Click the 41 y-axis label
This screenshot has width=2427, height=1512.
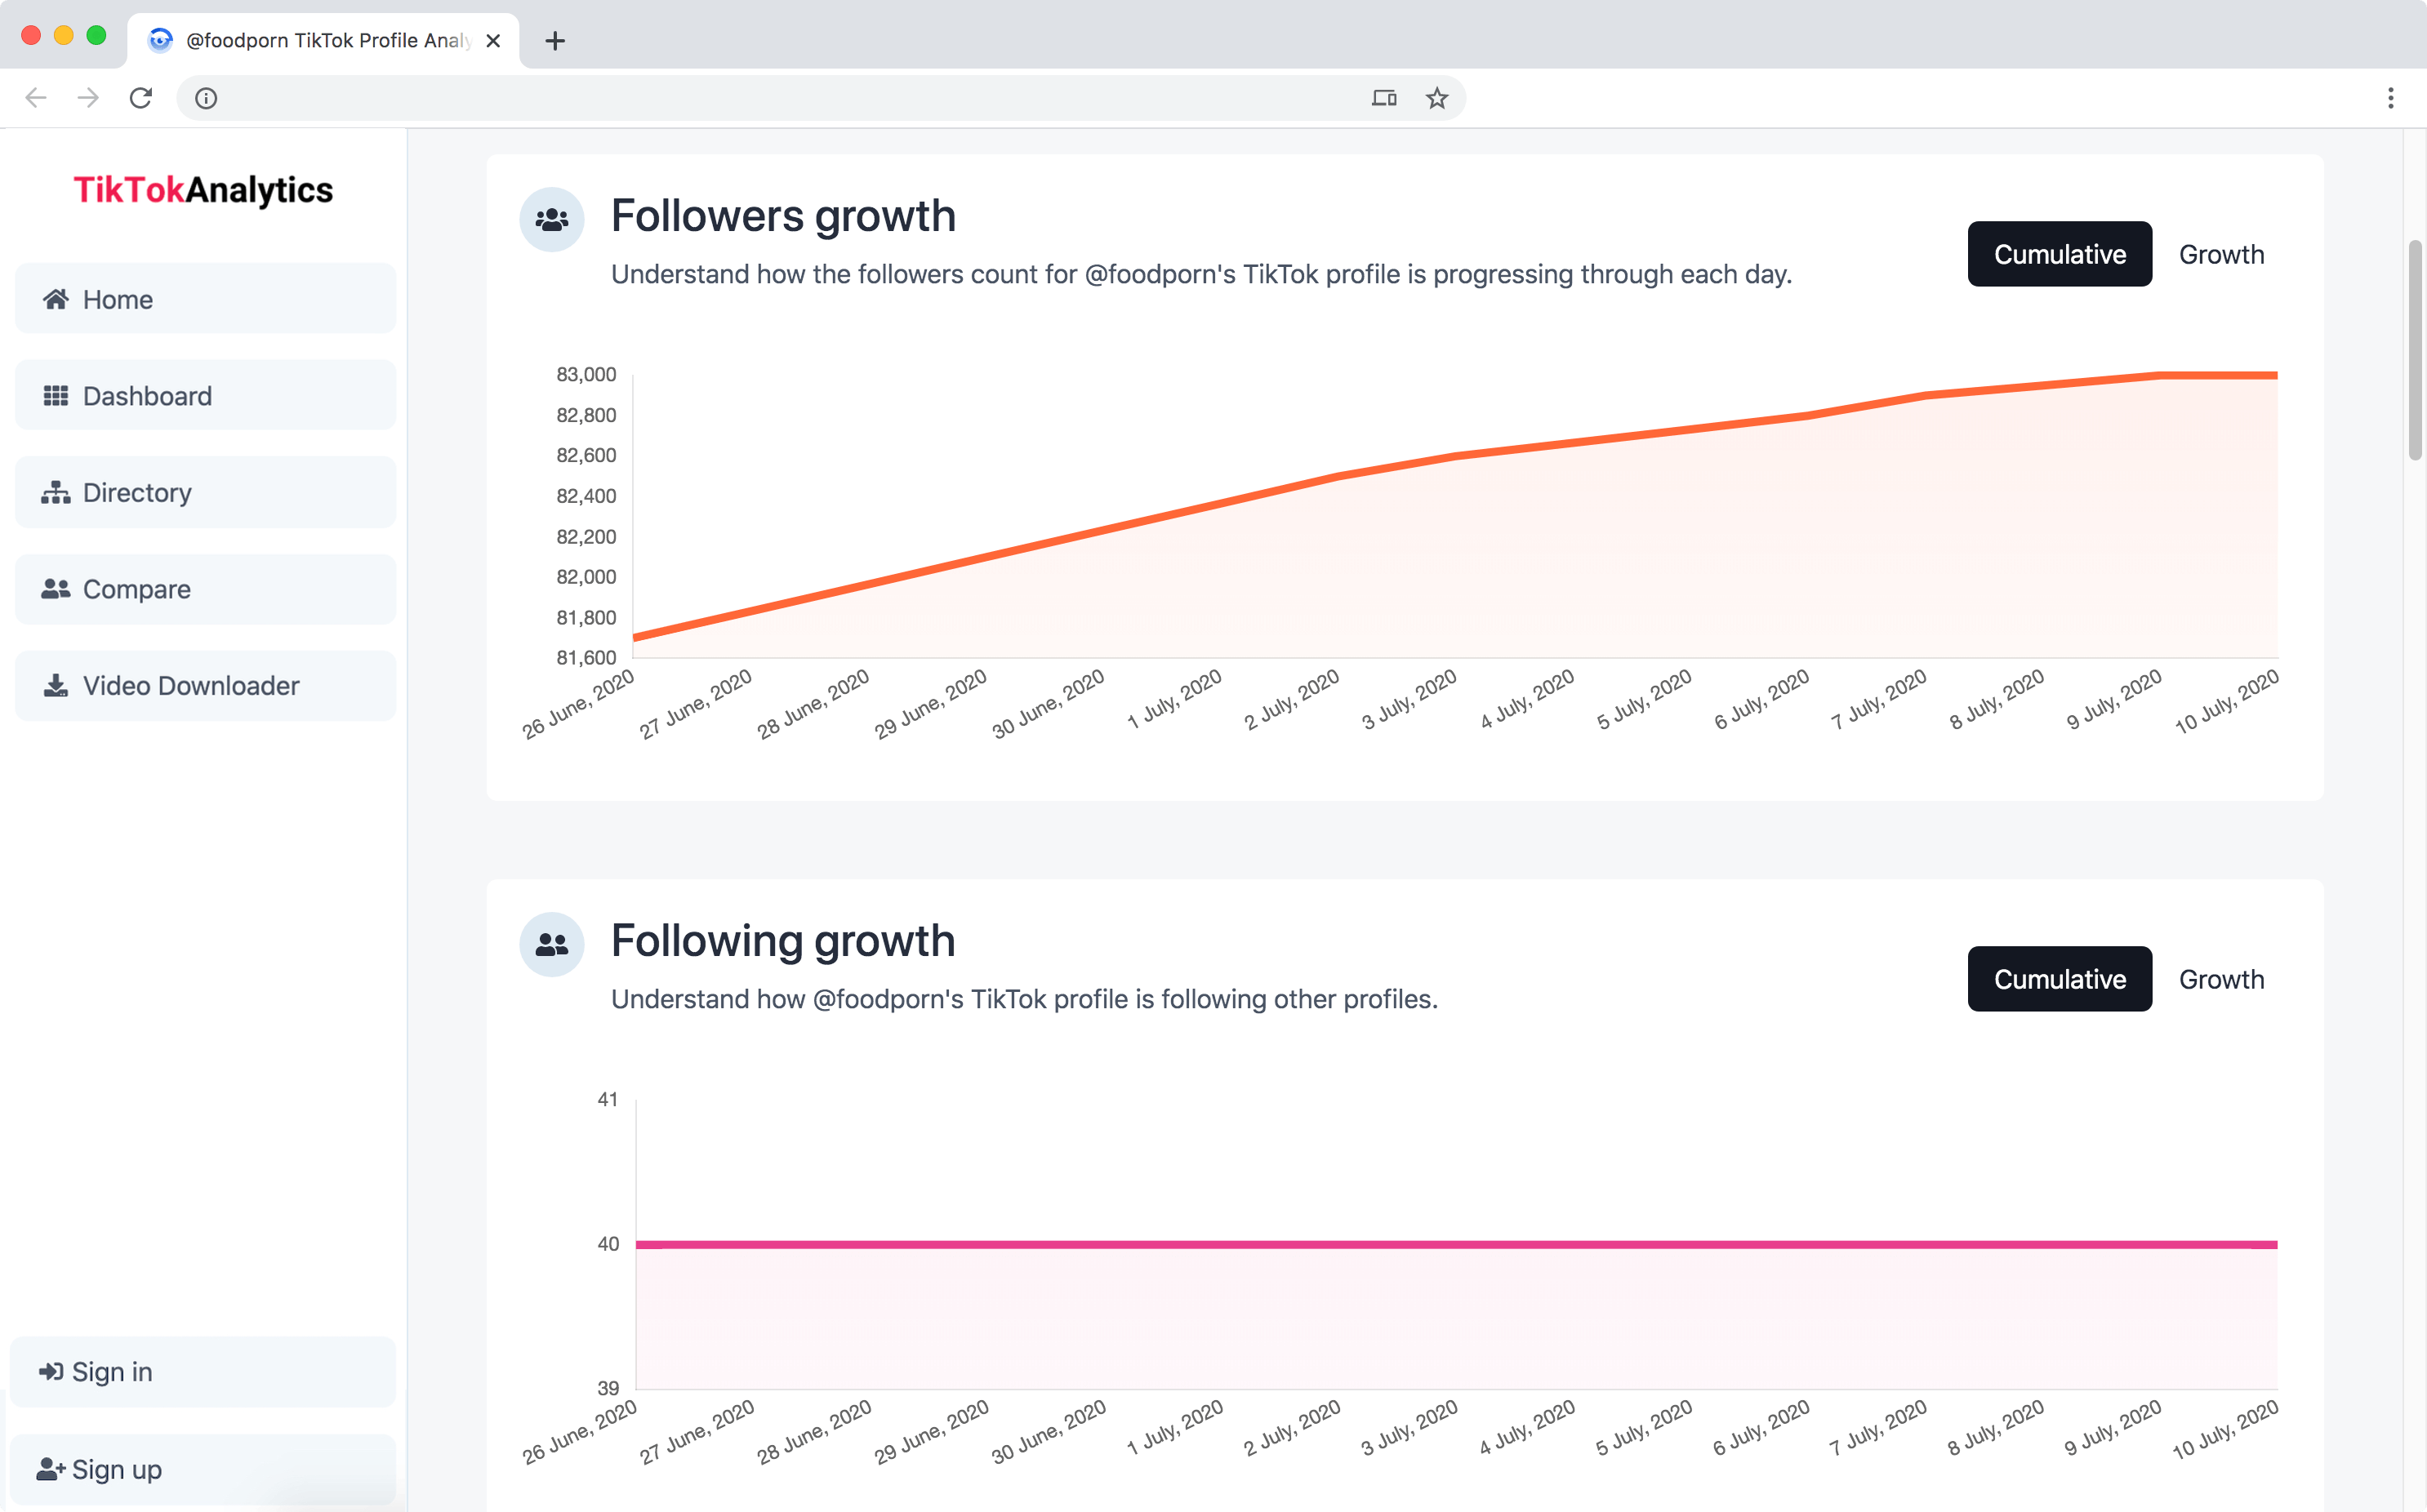pos(608,1099)
